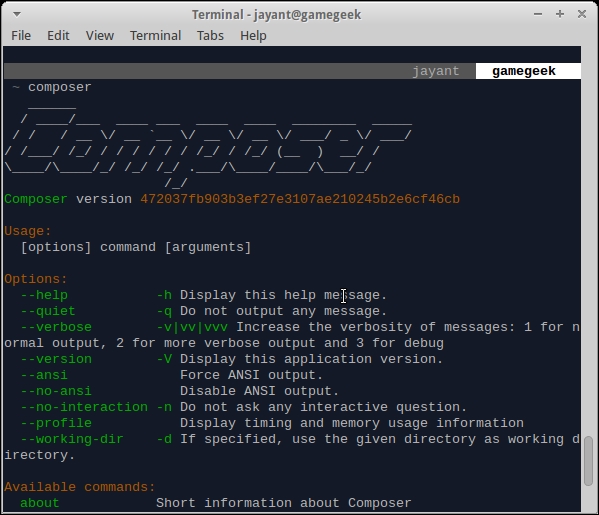Click the --working-dir option text
The height and width of the screenshot is (515, 599).
(x=72, y=439)
